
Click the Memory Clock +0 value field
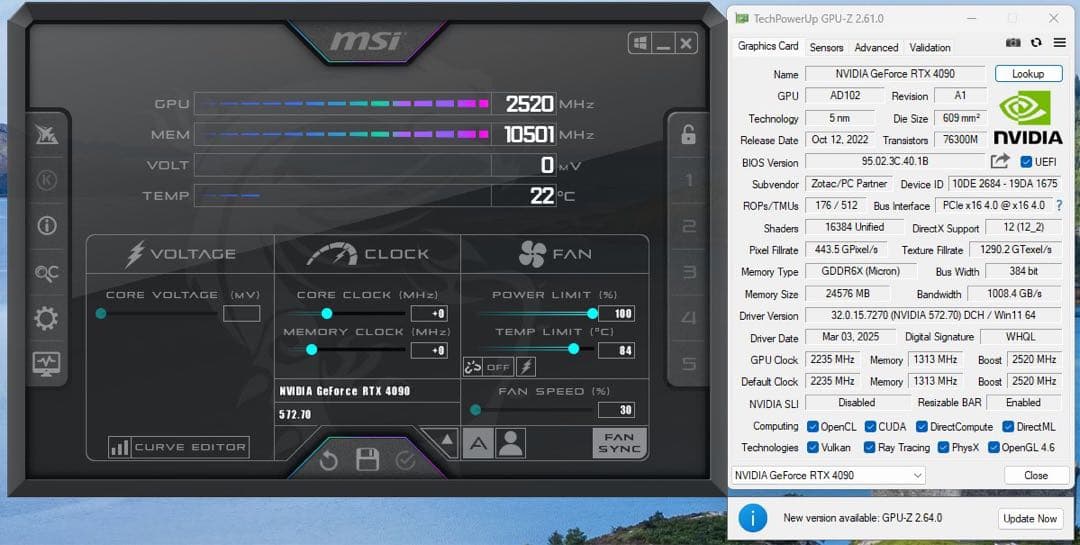point(429,350)
